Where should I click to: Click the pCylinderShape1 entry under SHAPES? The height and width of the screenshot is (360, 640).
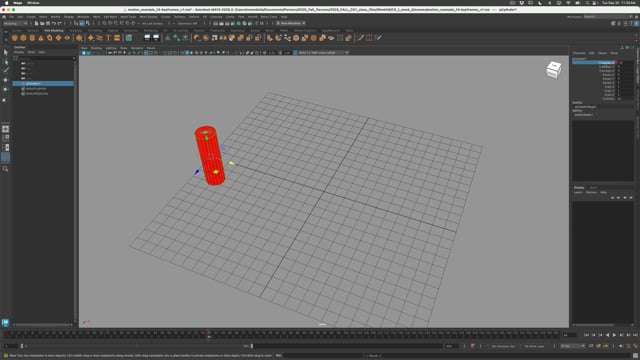(x=586, y=107)
